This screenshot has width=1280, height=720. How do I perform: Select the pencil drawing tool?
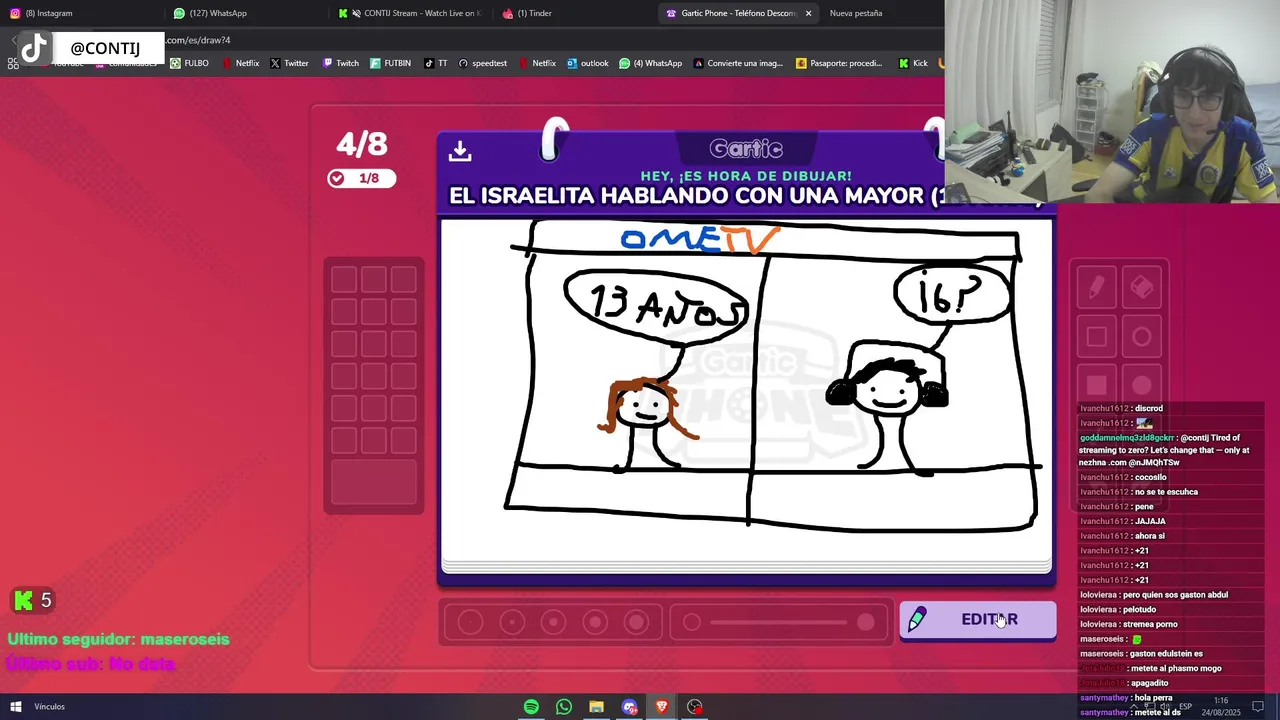1096,288
